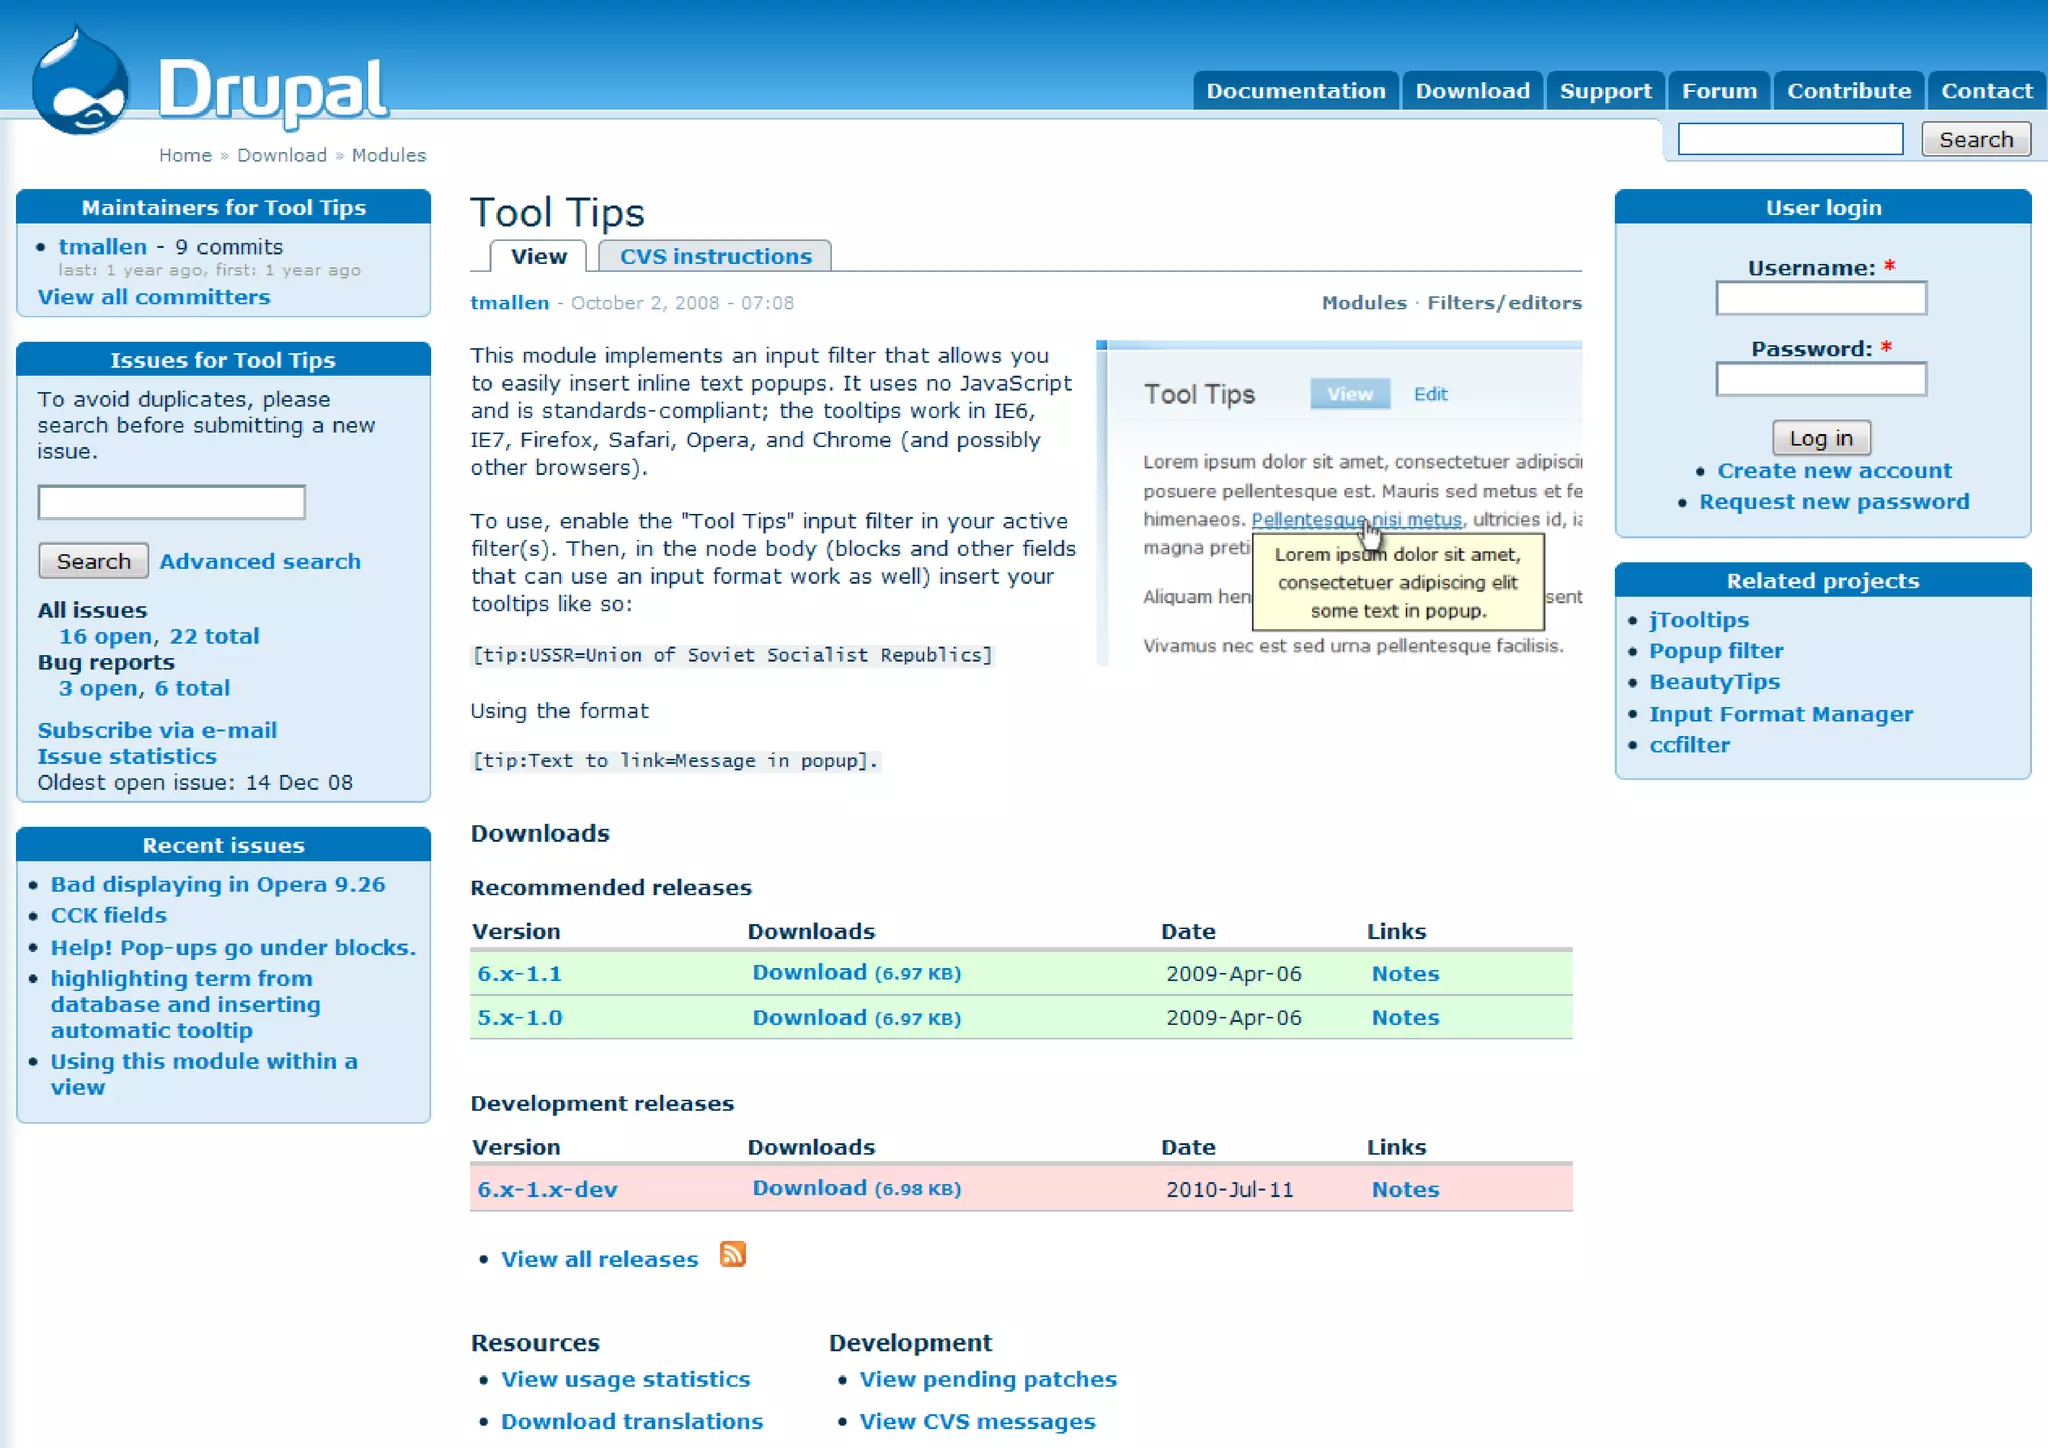Open Advanced search link
2048x1448 pixels.
coord(260,561)
